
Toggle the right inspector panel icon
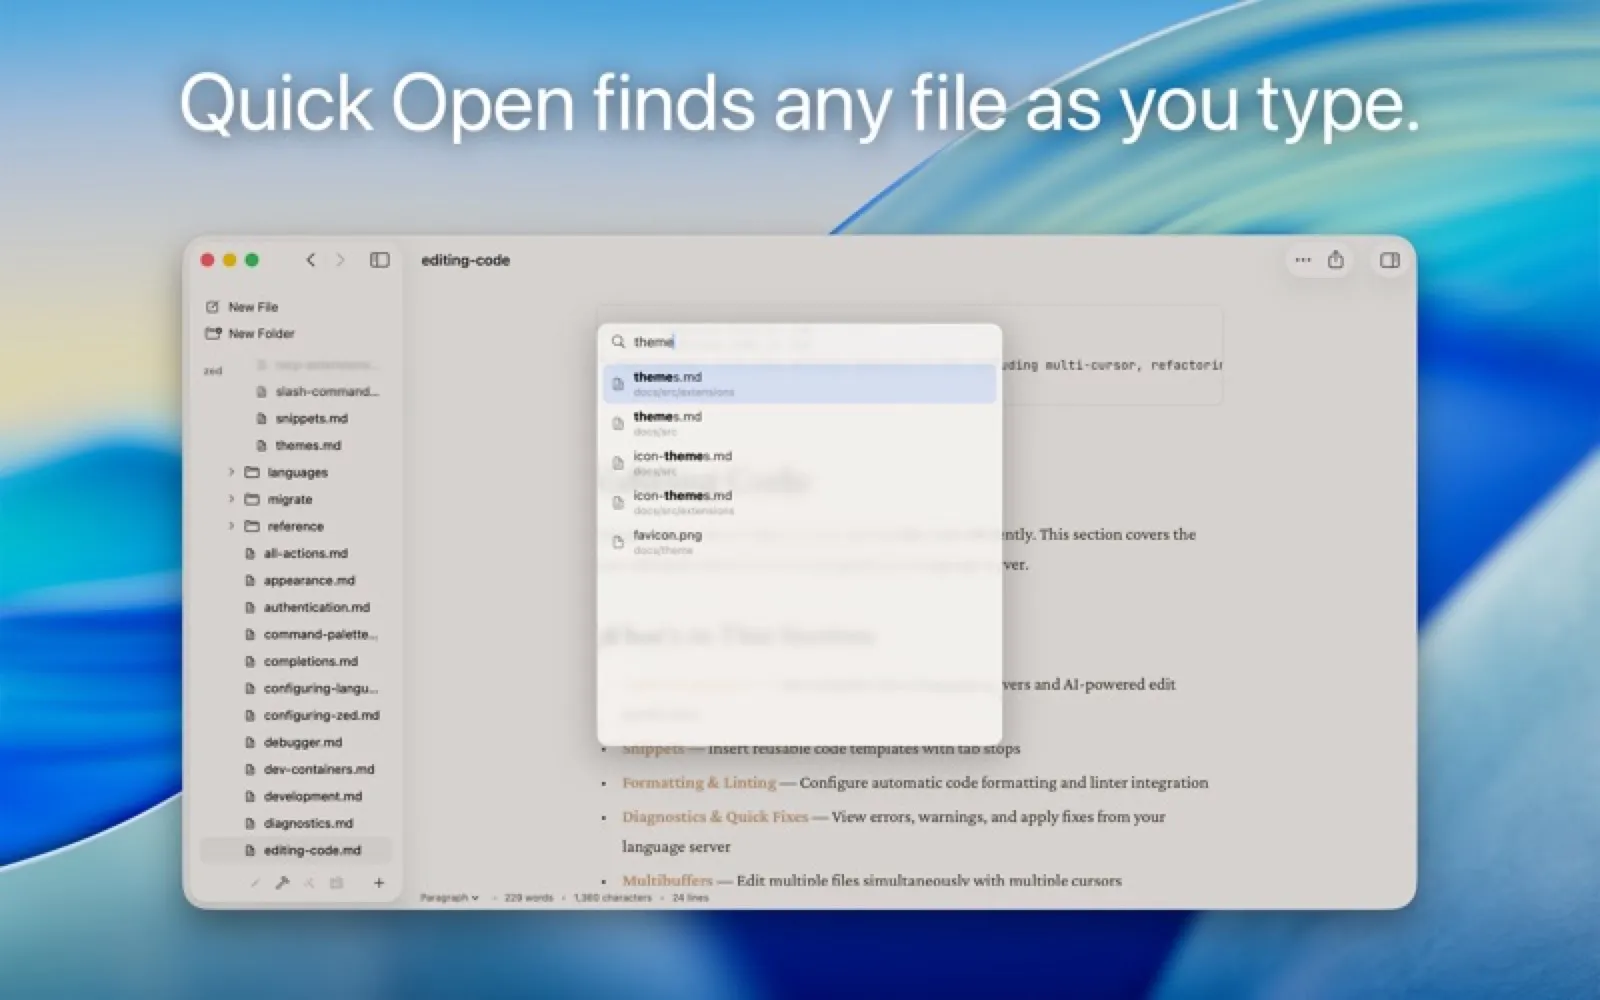point(1389,260)
